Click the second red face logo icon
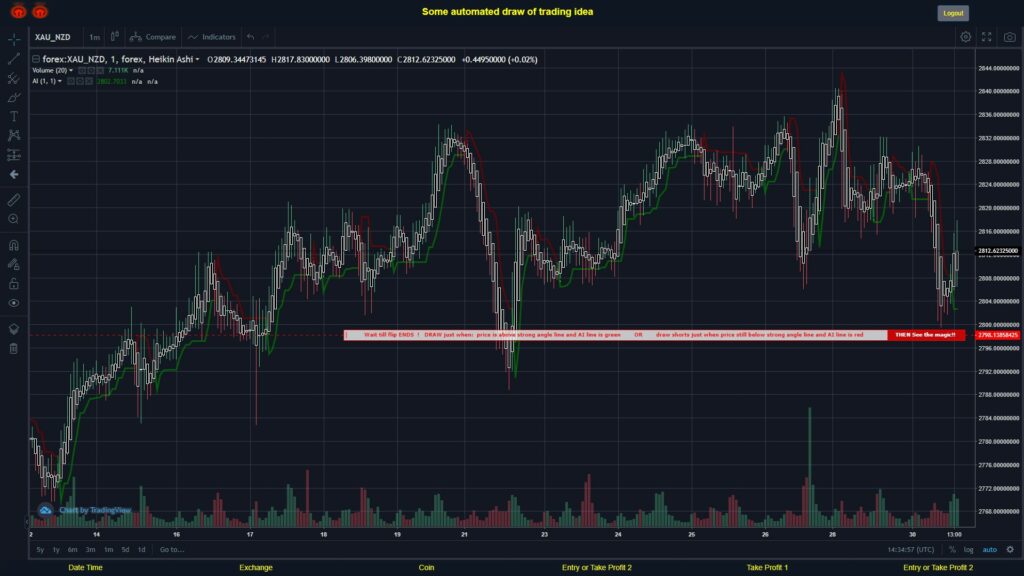Image resolution: width=1024 pixels, height=576 pixels. coord(40,10)
